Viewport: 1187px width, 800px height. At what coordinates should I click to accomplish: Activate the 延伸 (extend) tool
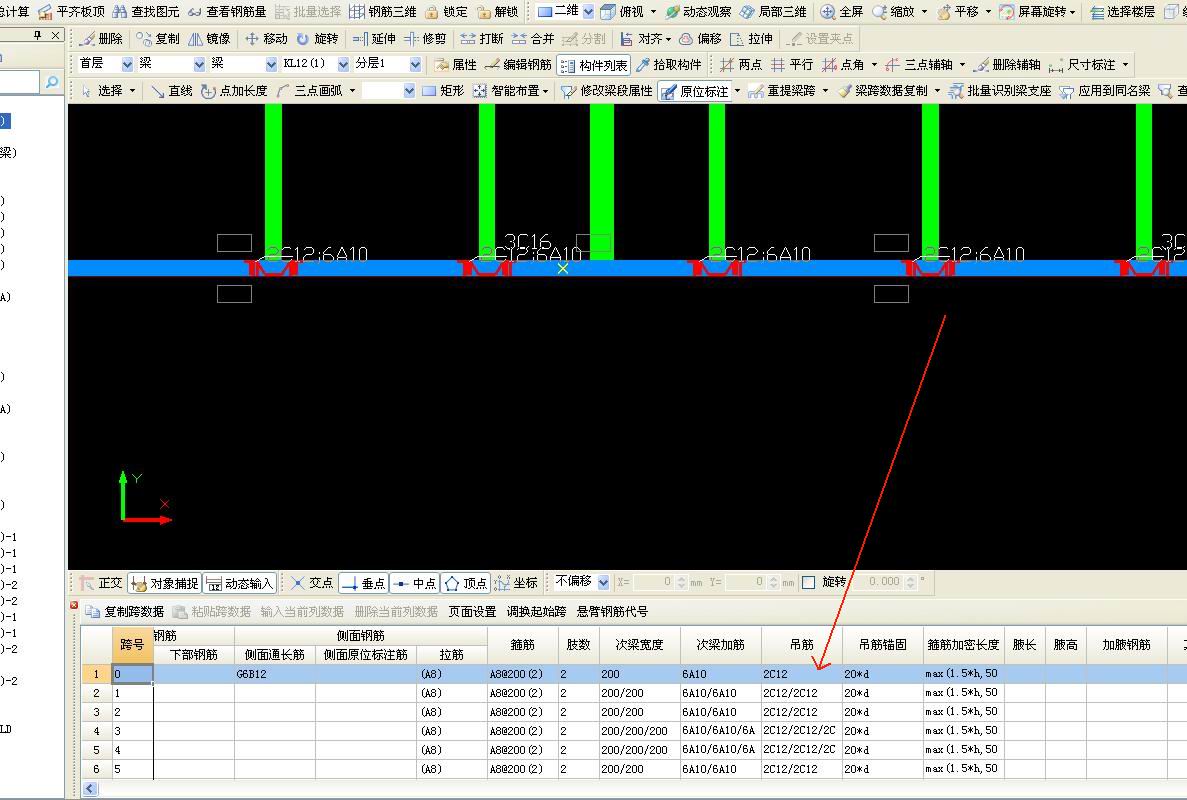[374, 39]
